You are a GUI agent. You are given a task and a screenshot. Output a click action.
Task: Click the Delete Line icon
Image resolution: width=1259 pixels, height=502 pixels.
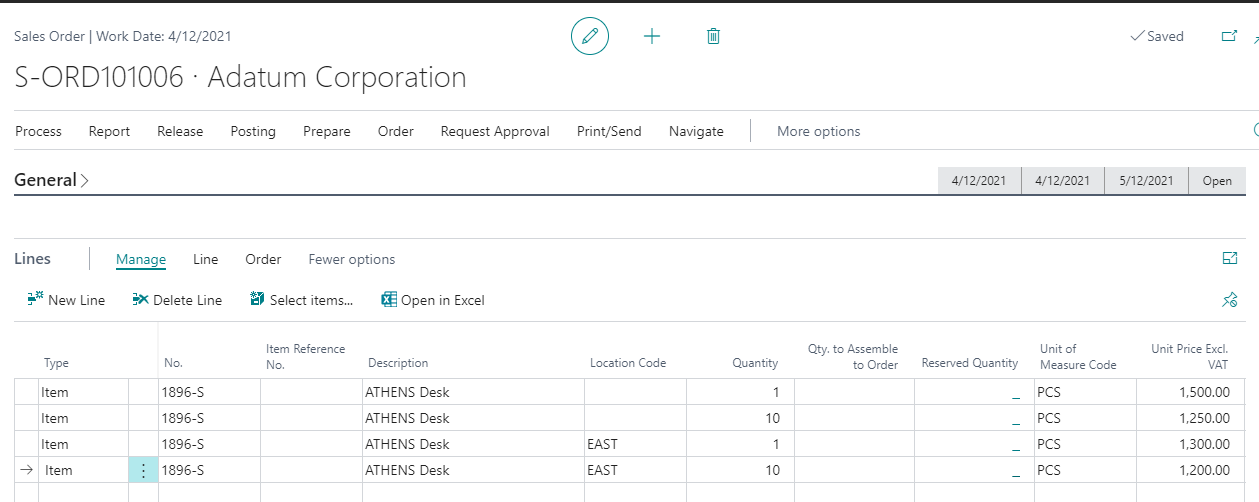click(140, 300)
